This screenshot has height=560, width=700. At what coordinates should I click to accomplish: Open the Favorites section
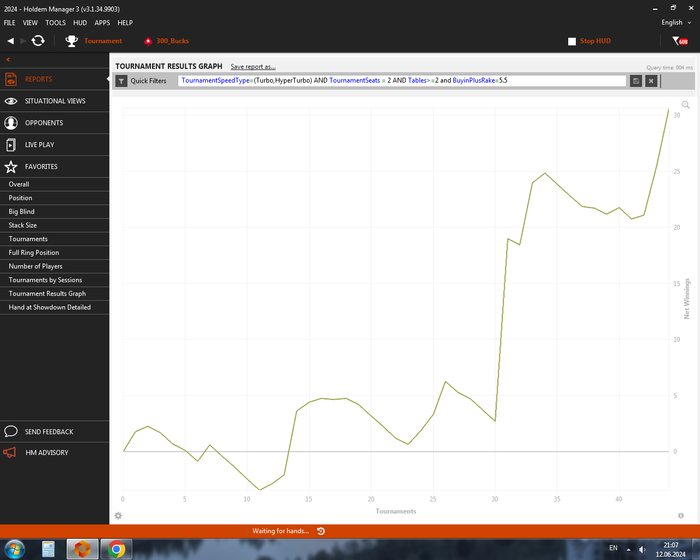coord(54,167)
